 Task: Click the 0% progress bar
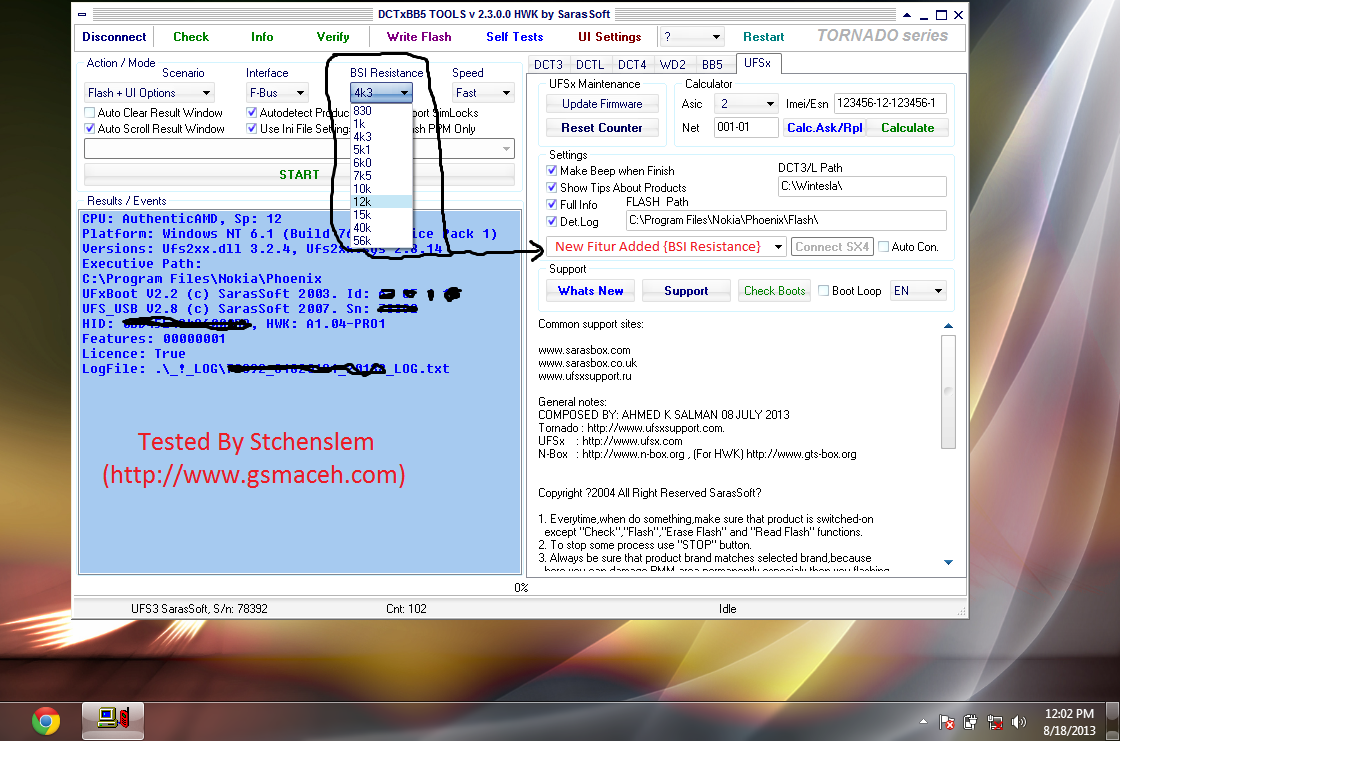pos(521,588)
